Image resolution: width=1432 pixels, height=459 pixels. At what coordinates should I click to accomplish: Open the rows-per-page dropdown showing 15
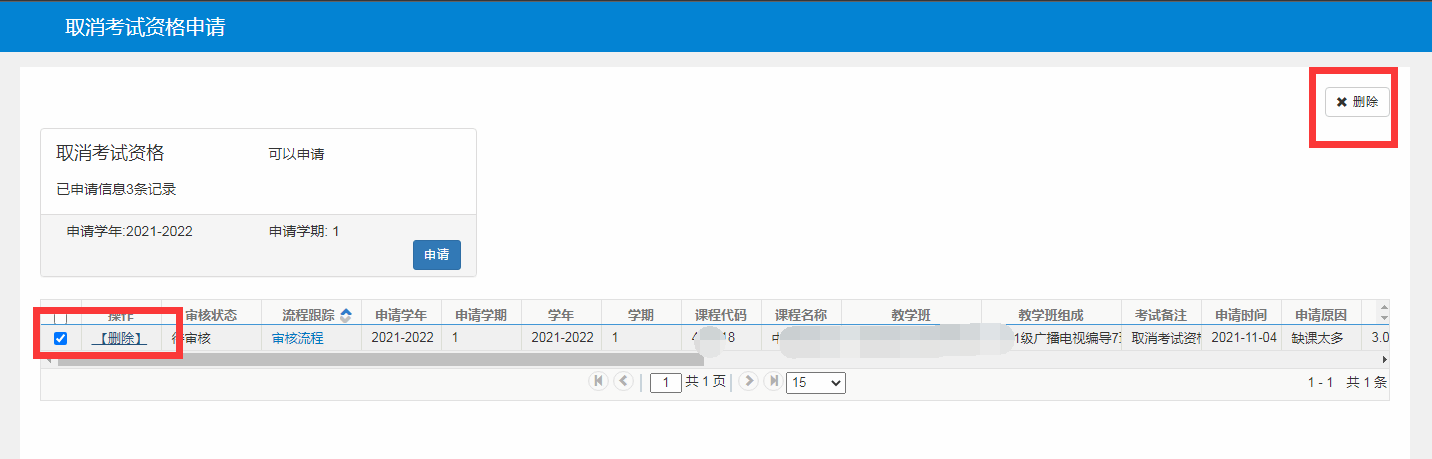coord(815,382)
